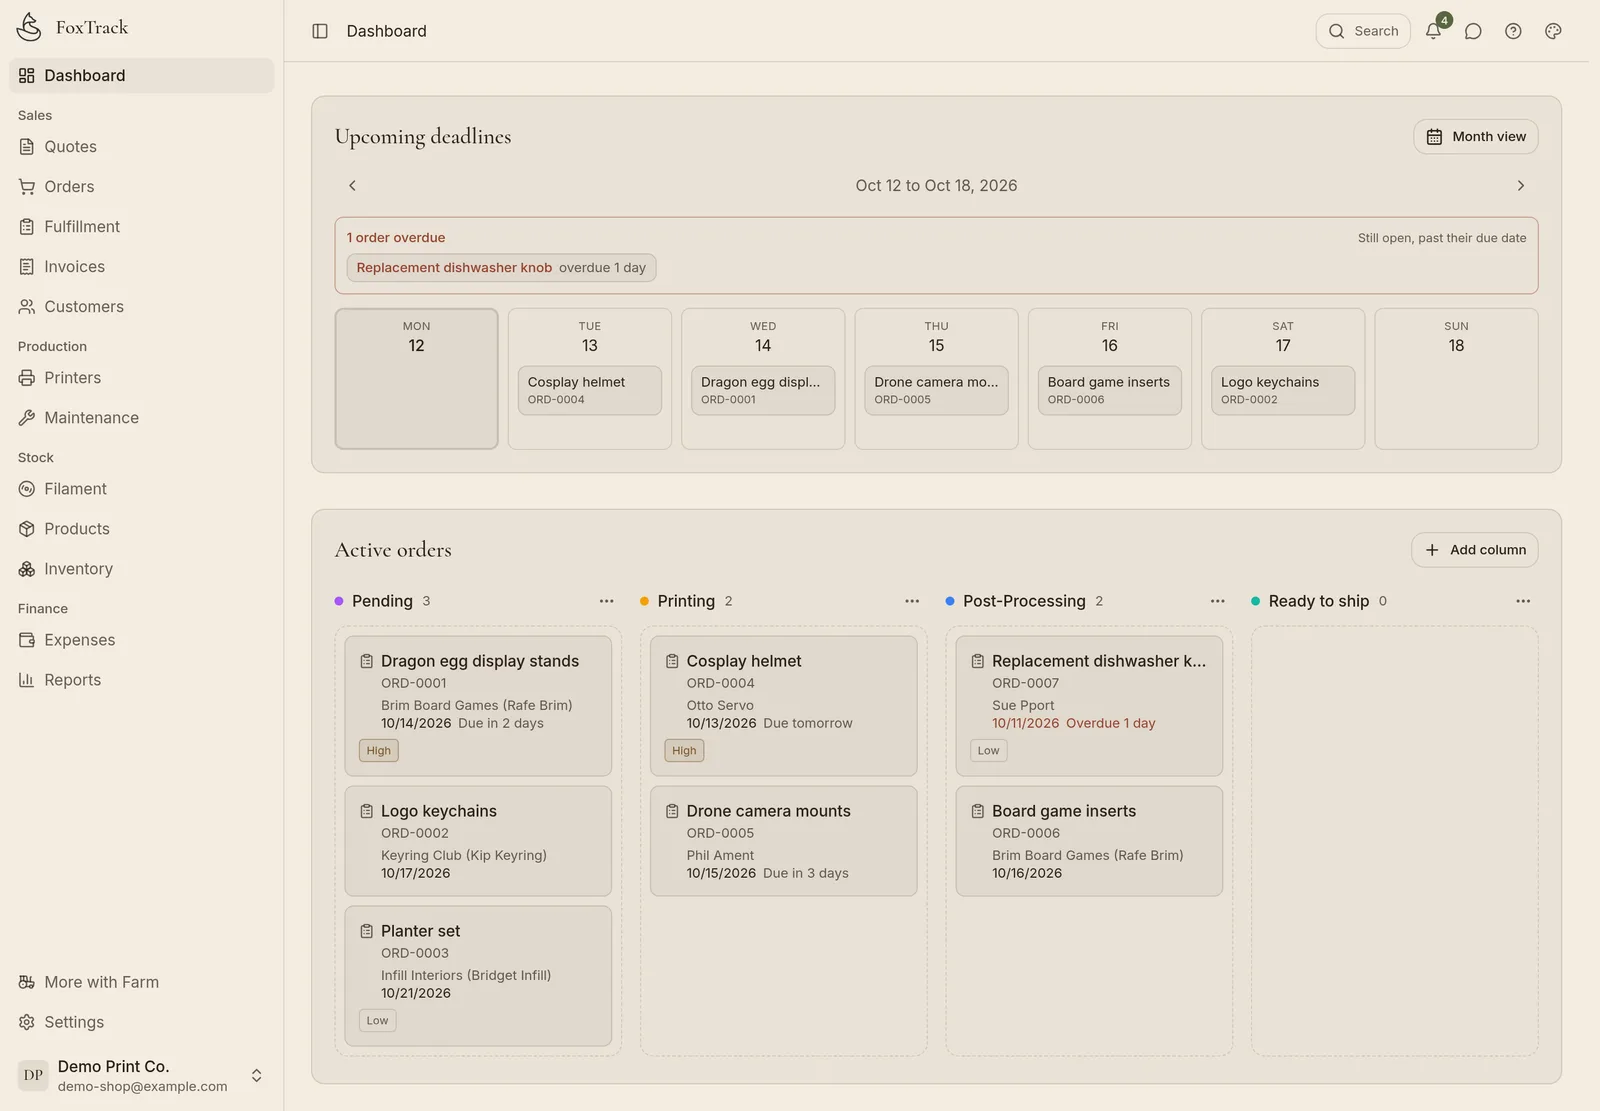
Task: Toggle the sidebar panel icon
Action: point(320,31)
